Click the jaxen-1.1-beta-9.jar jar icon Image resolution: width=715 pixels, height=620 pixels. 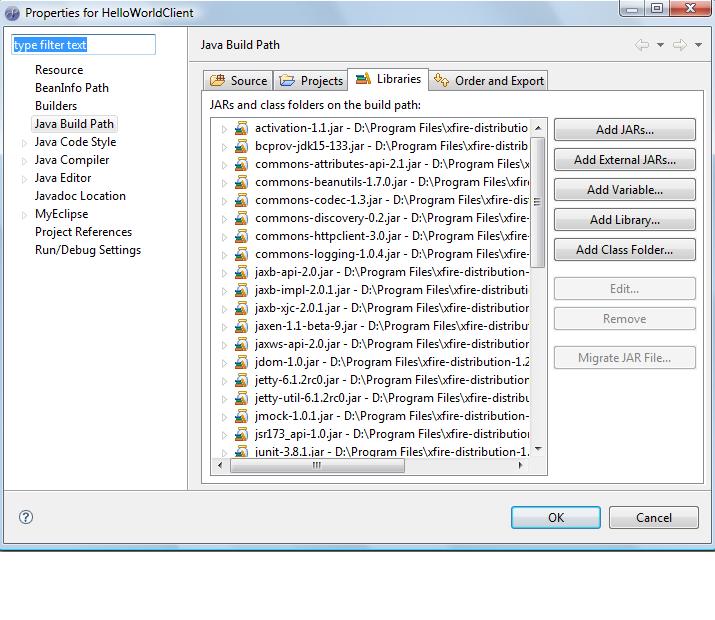241,326
